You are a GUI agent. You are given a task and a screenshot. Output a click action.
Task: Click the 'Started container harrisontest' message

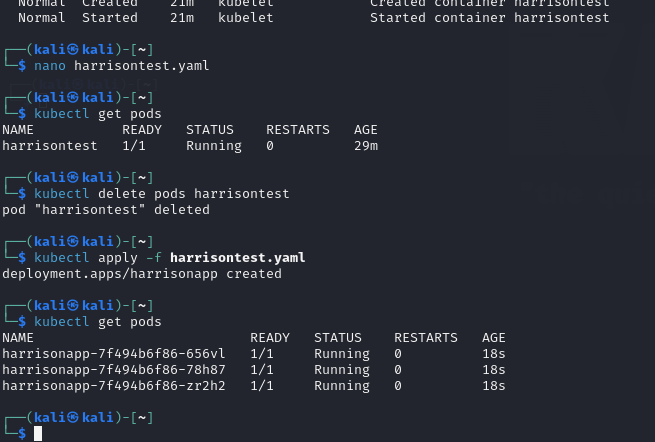coord(489,18)
